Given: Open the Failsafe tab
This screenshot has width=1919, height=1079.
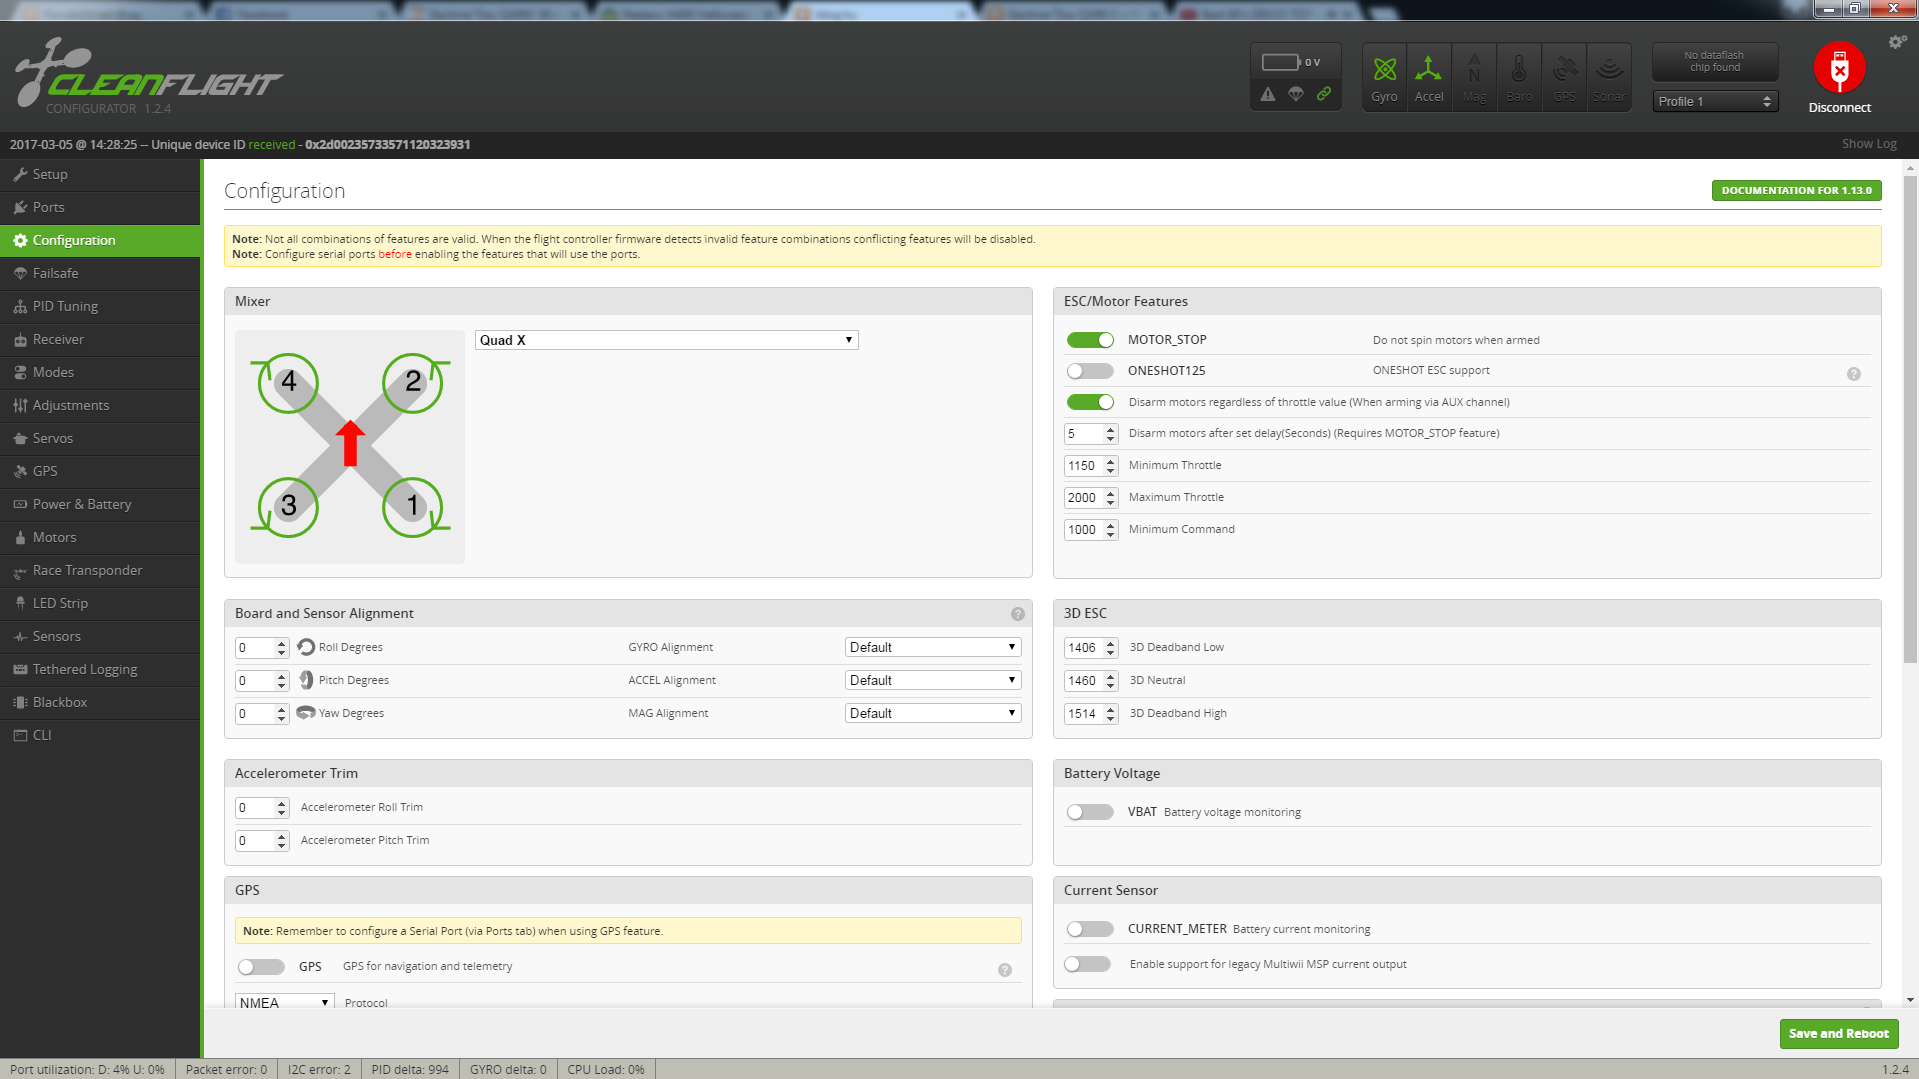Looking at the screenshot, I should pos(100,273).
